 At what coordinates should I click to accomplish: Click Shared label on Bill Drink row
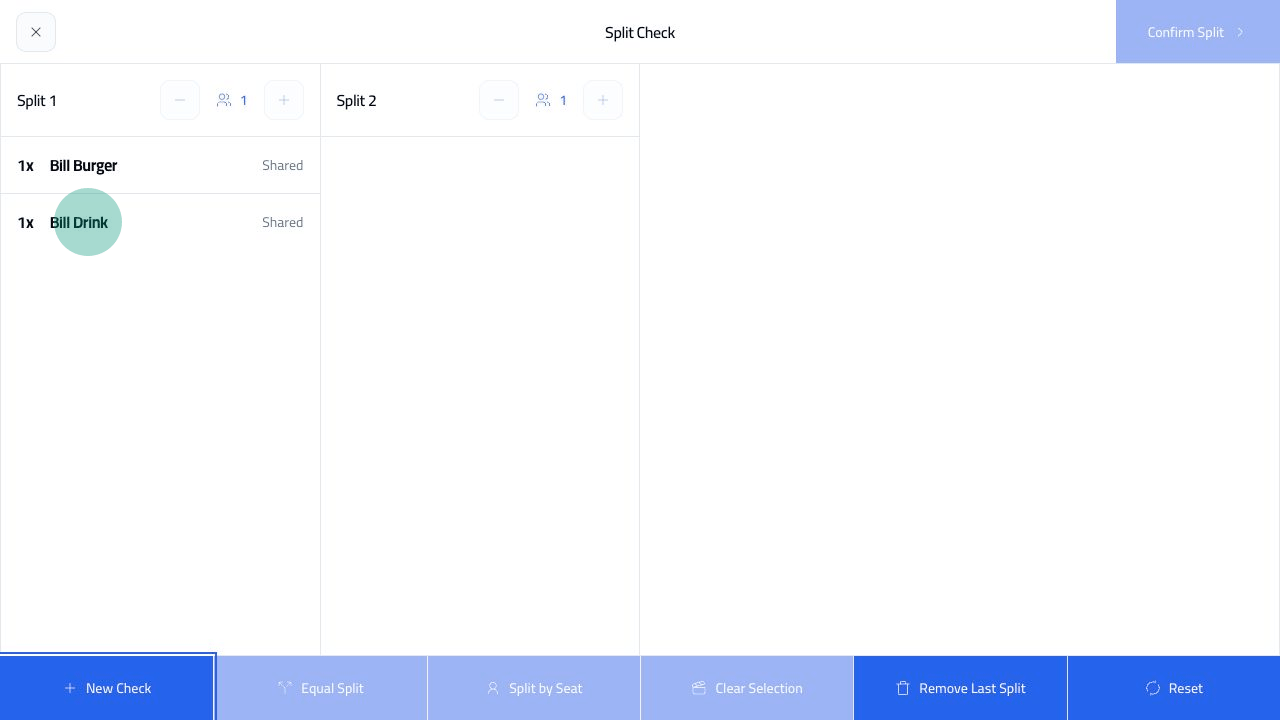coord(282,222)
